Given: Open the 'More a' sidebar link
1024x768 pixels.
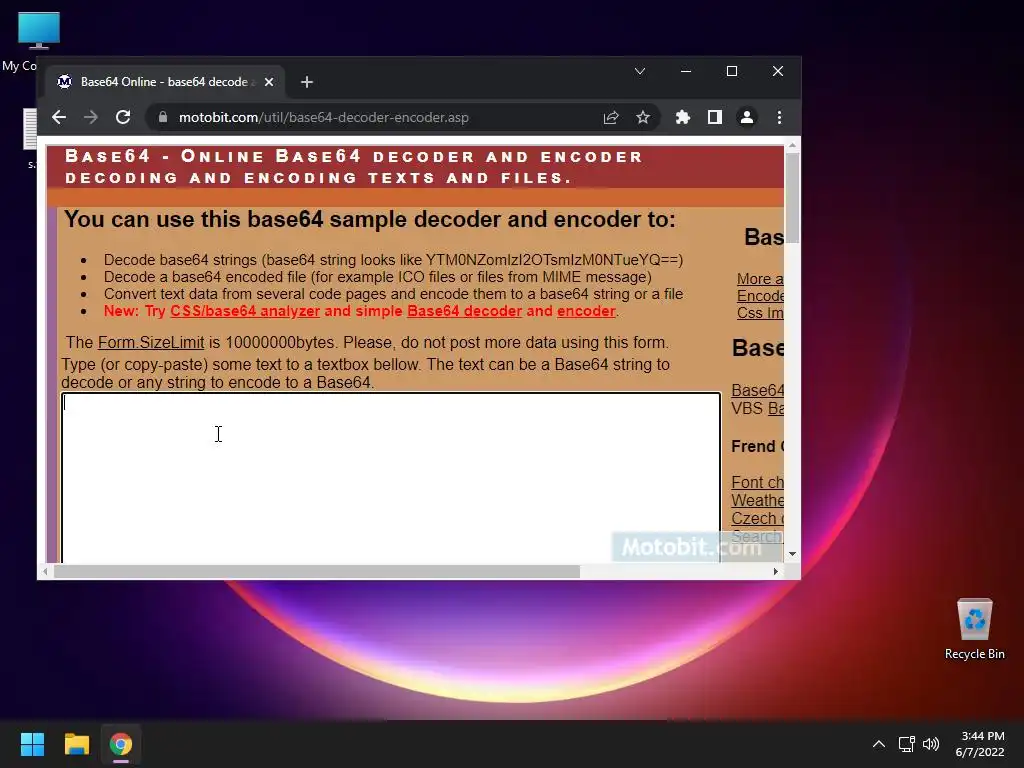Looking at the screenshot, I should 760,279.
